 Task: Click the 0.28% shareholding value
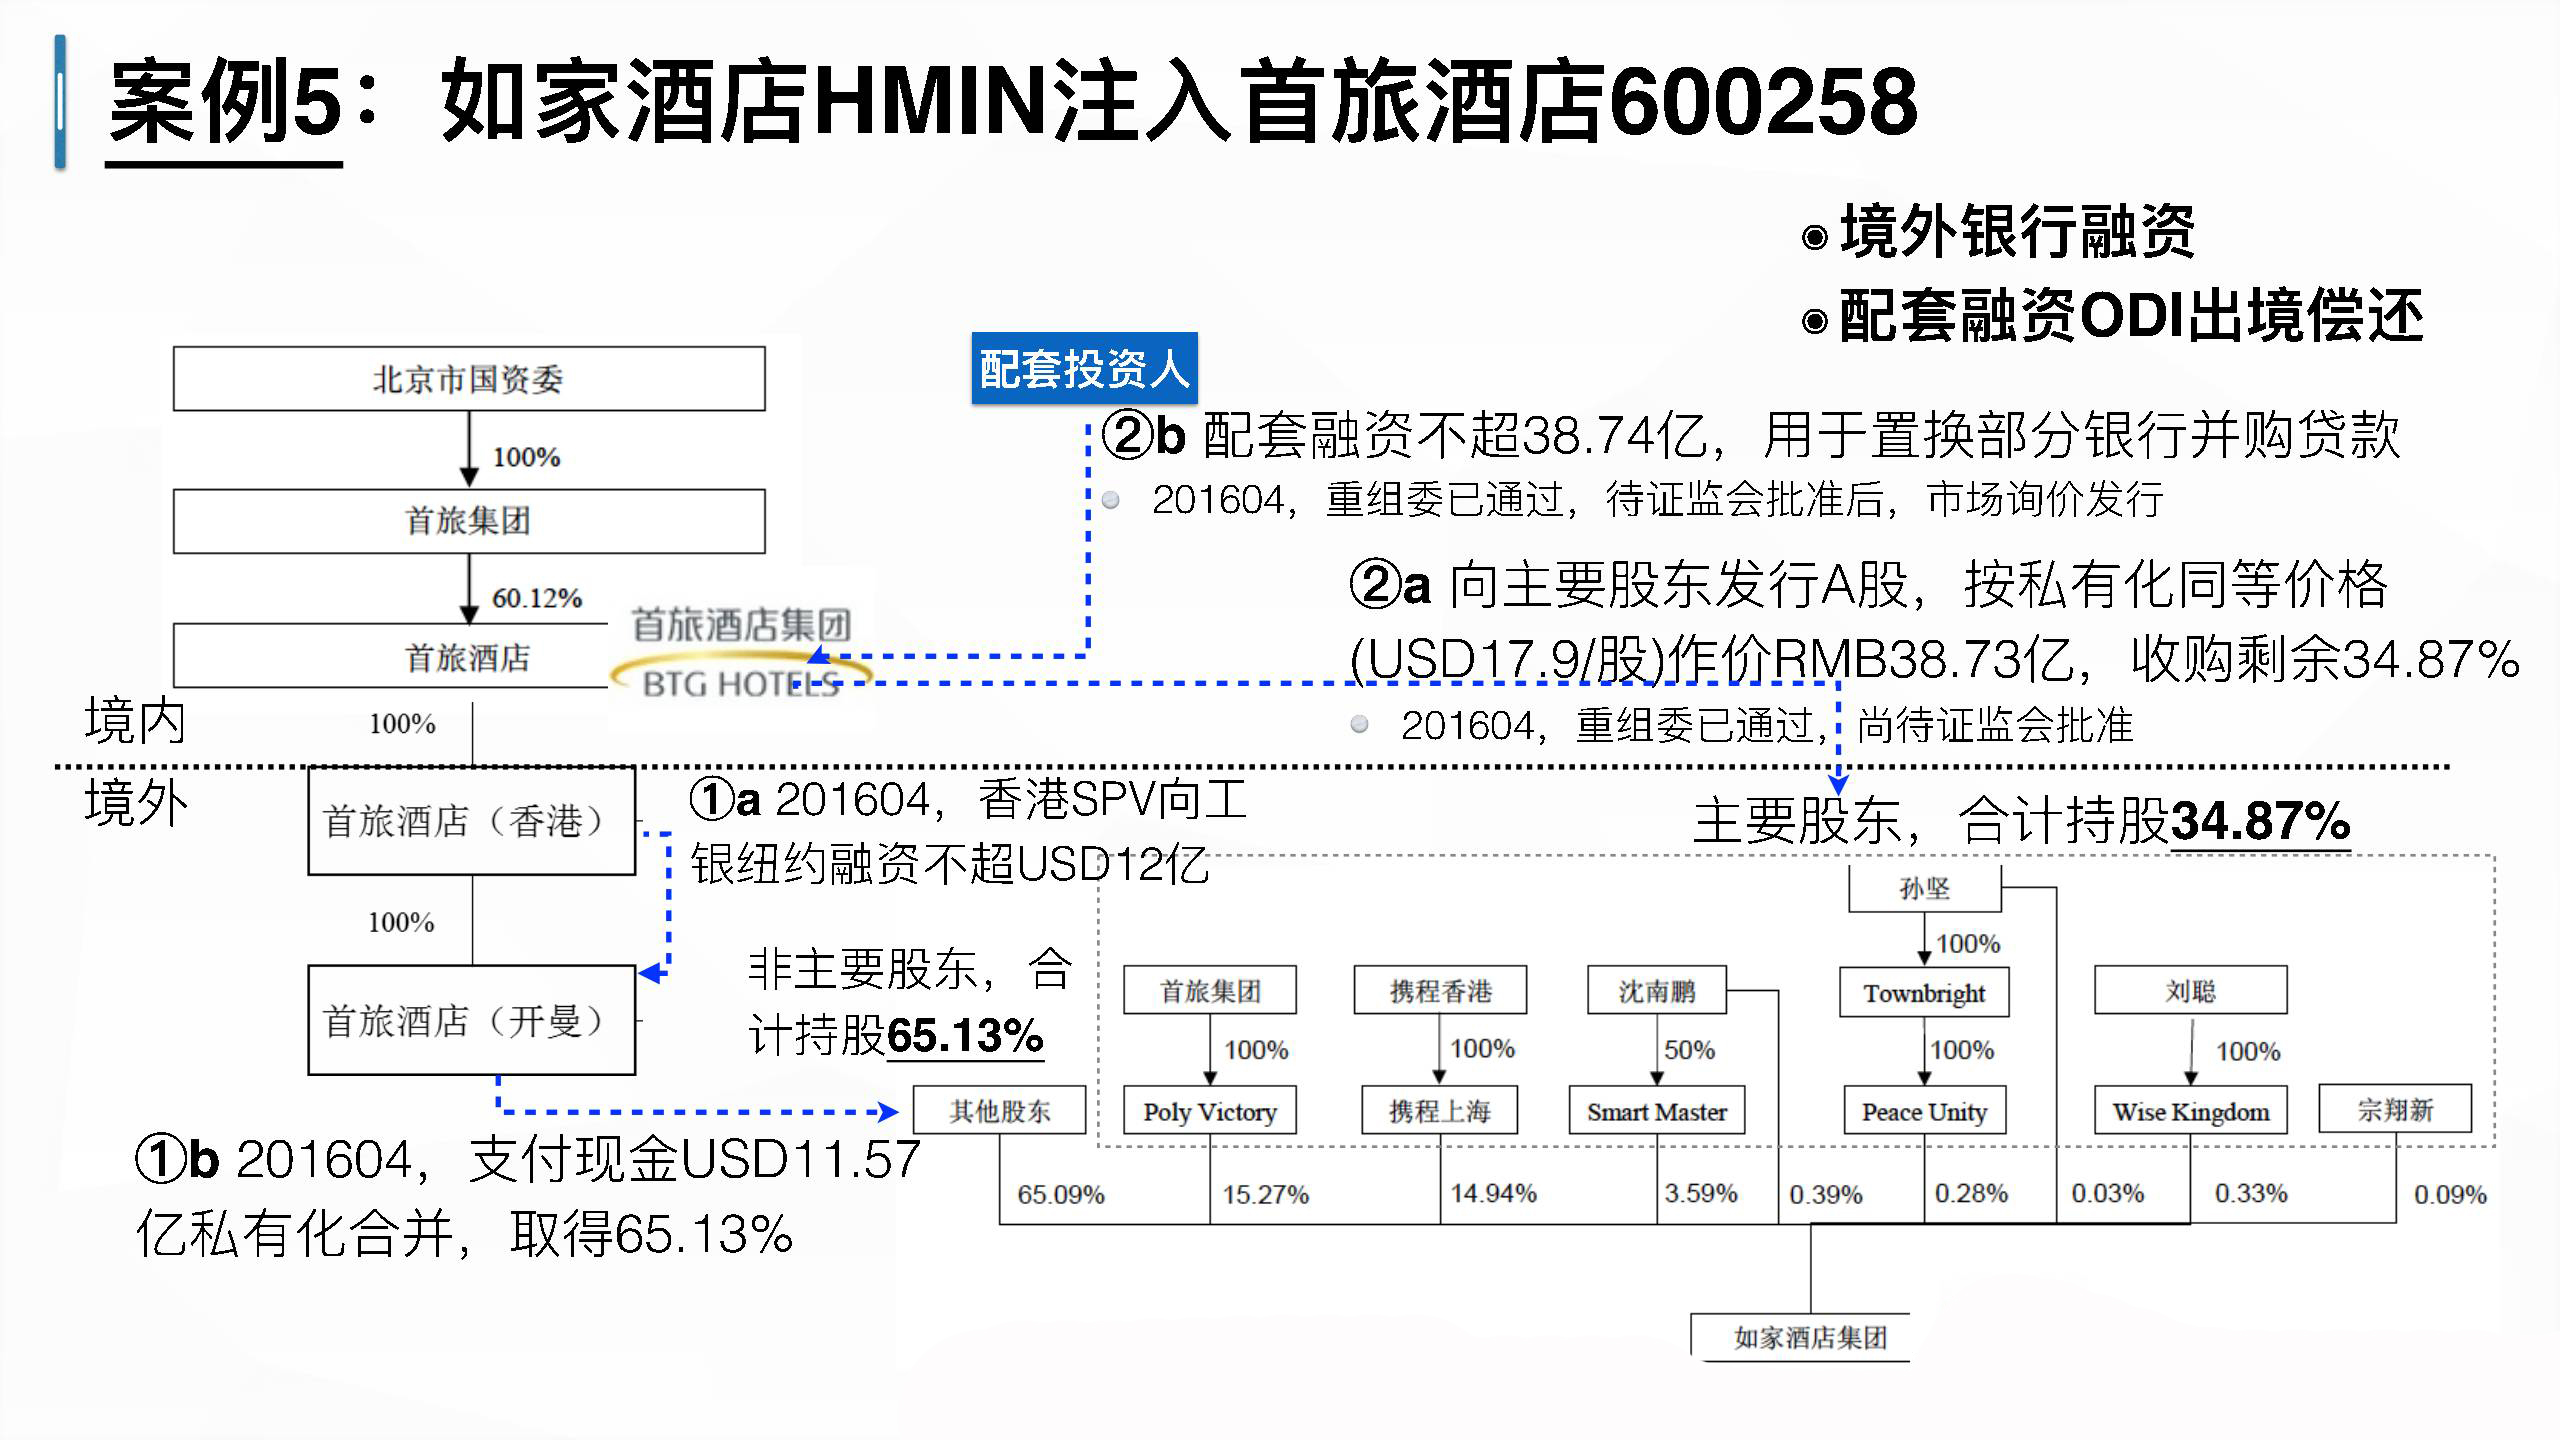coord(1971,1193)
